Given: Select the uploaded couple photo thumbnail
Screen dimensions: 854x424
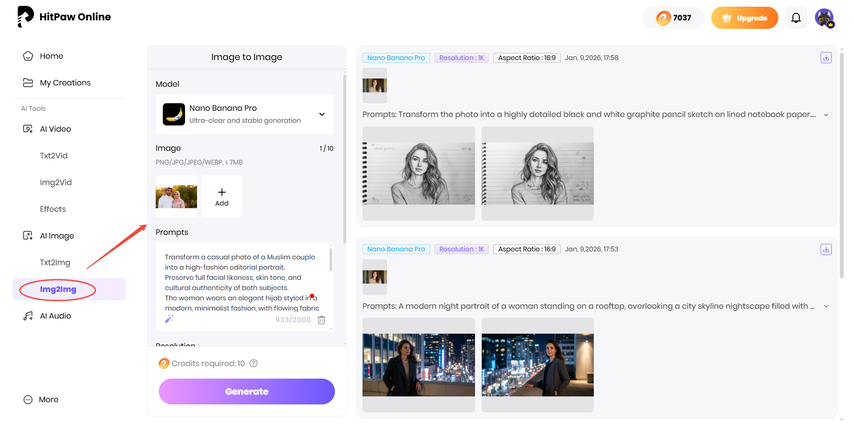Looking at the screenshot, I should [176, 196].
